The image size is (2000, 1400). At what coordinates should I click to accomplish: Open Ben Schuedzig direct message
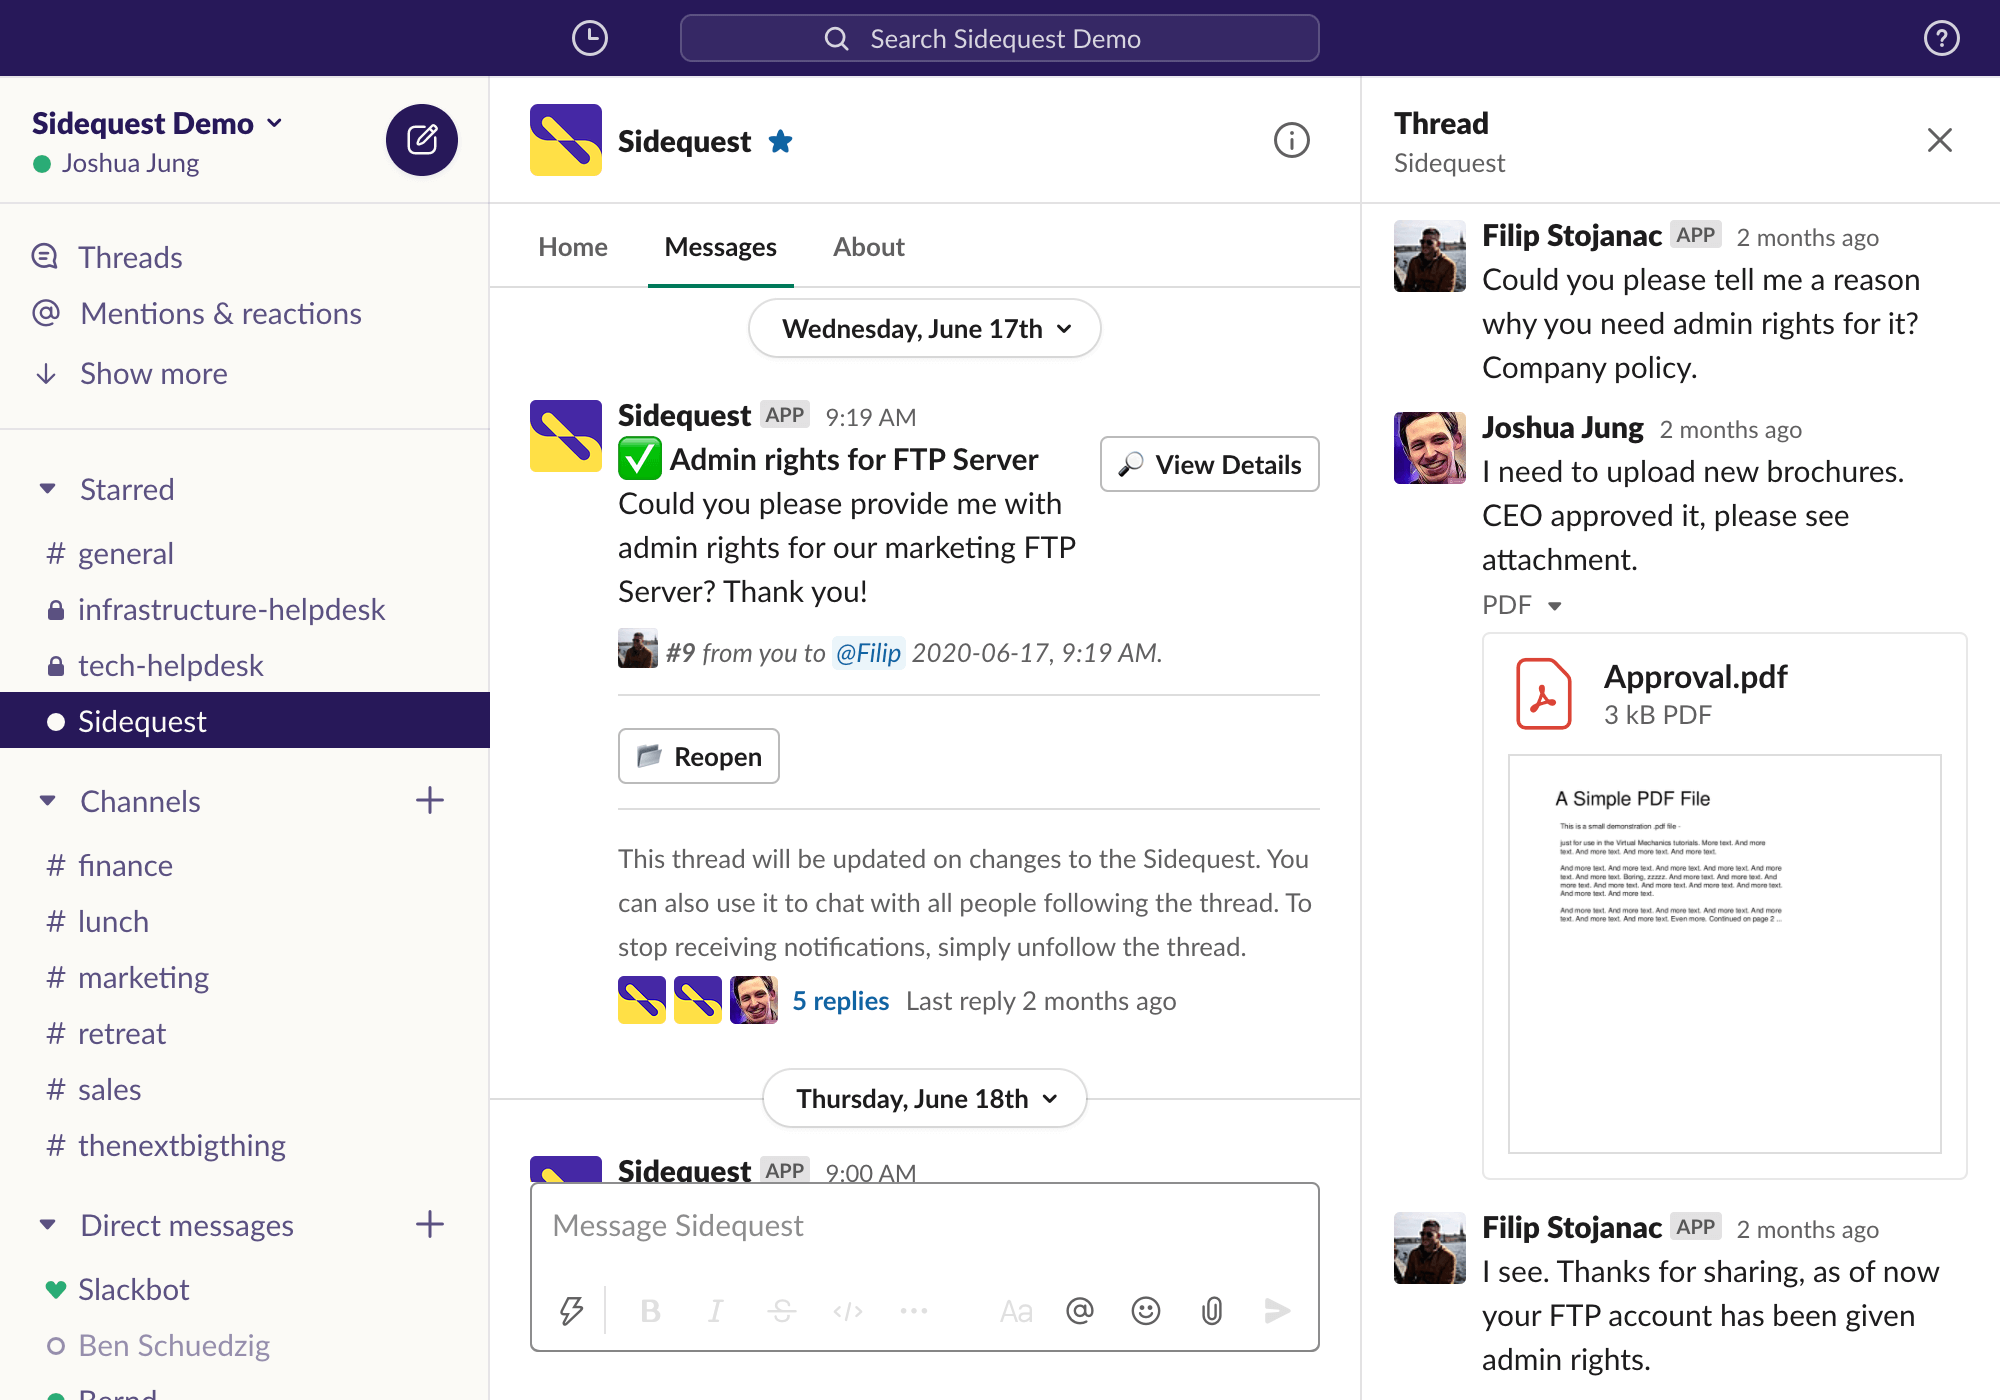tap(245, 1345)
